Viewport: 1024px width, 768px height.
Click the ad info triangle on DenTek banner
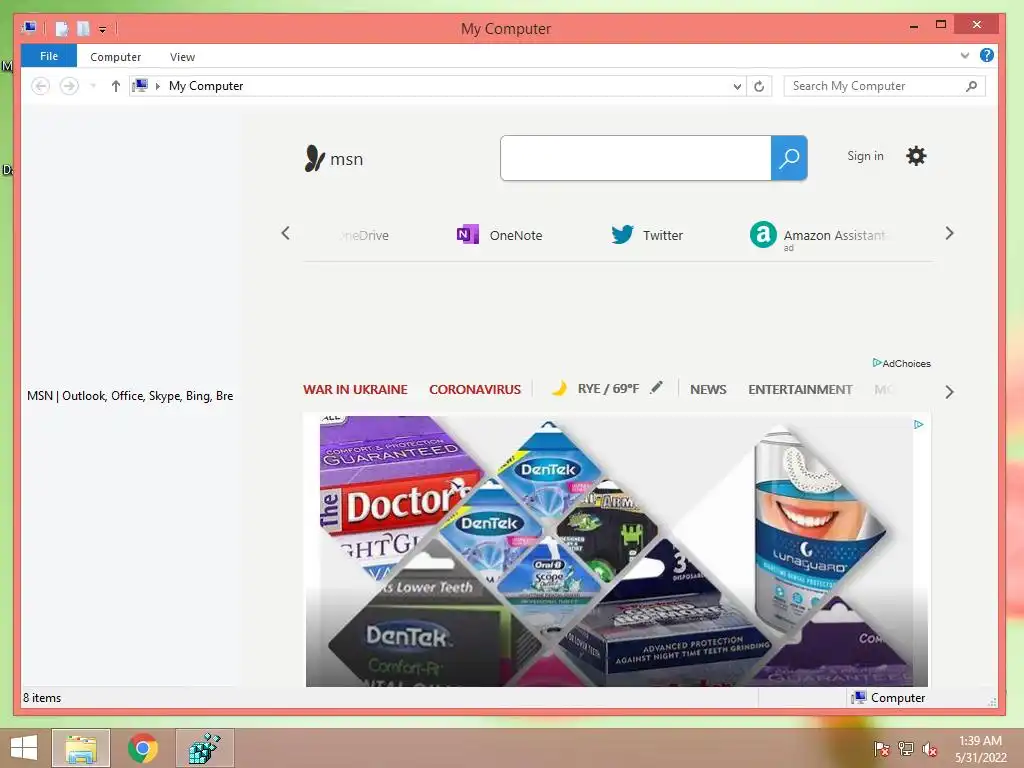(x=918, y=424)
